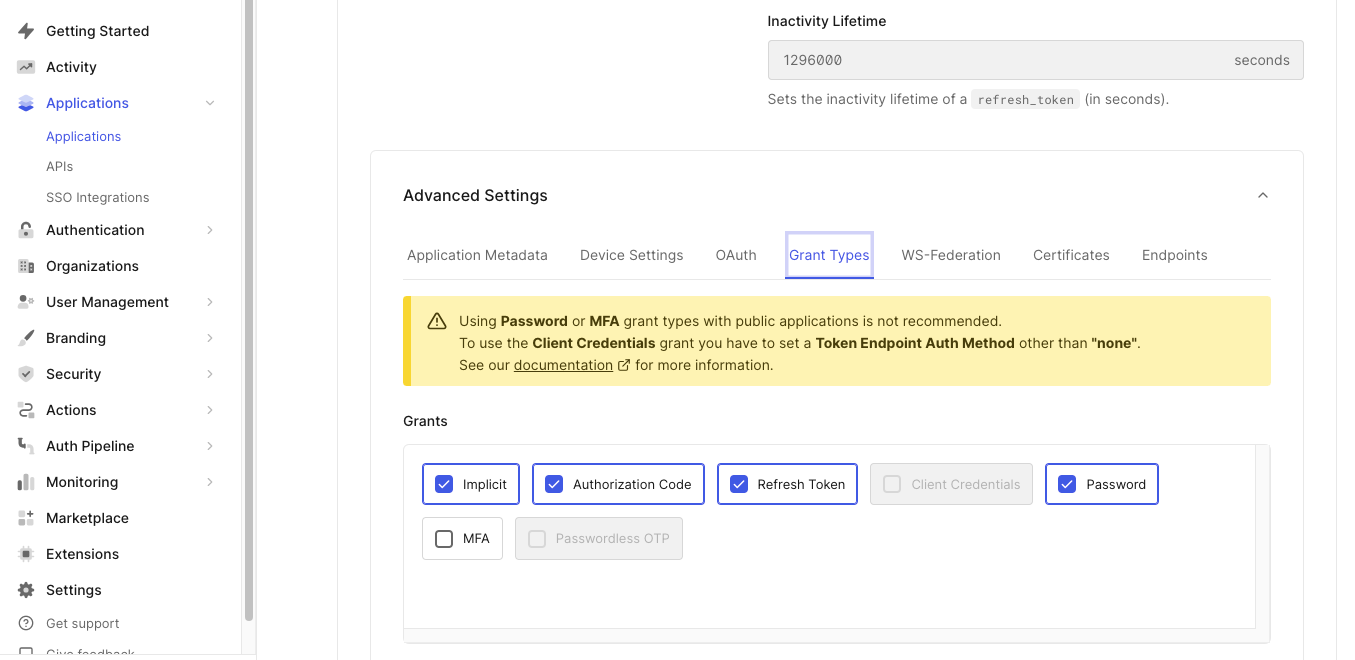Click the Authentication lock icon
This screenshot has width=1355, height=660.
click(26, 230)
